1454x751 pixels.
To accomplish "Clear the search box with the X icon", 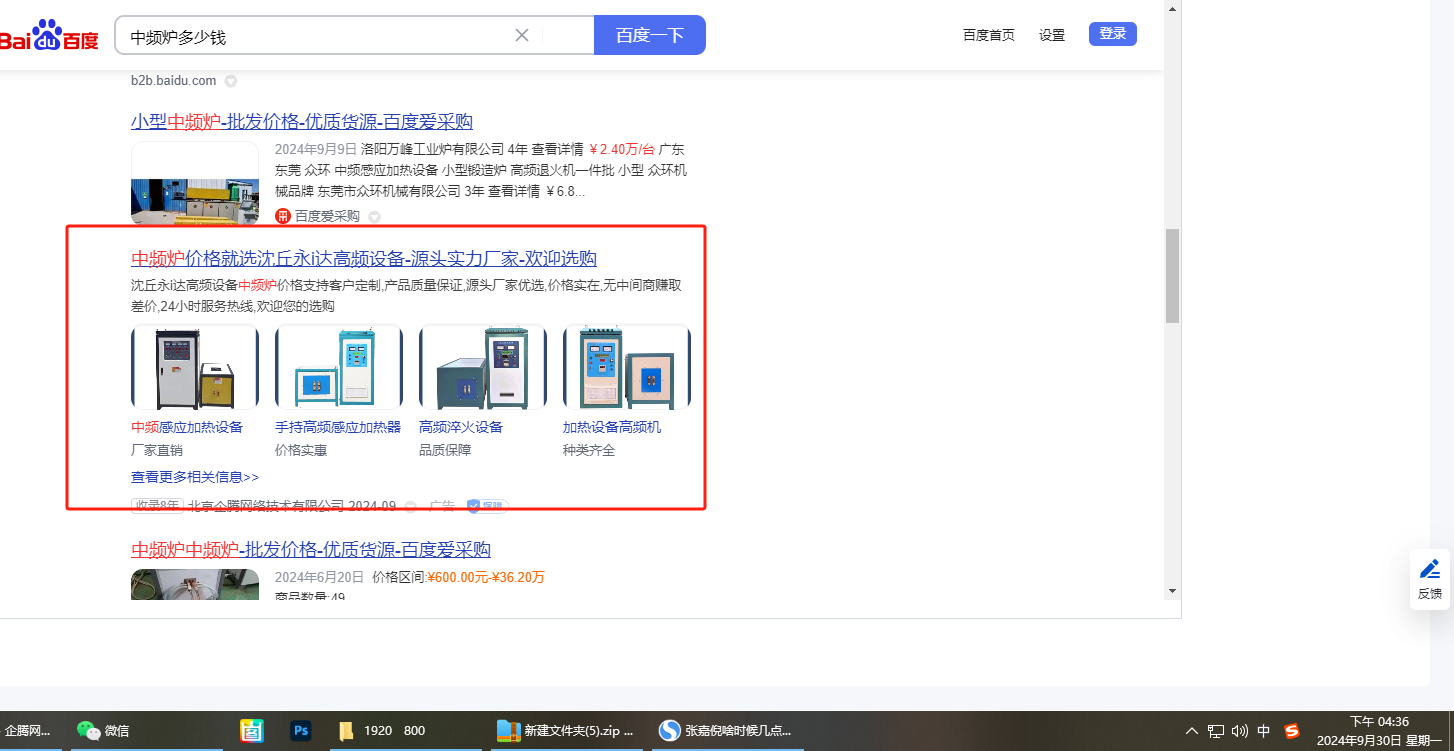I will 522,35.
